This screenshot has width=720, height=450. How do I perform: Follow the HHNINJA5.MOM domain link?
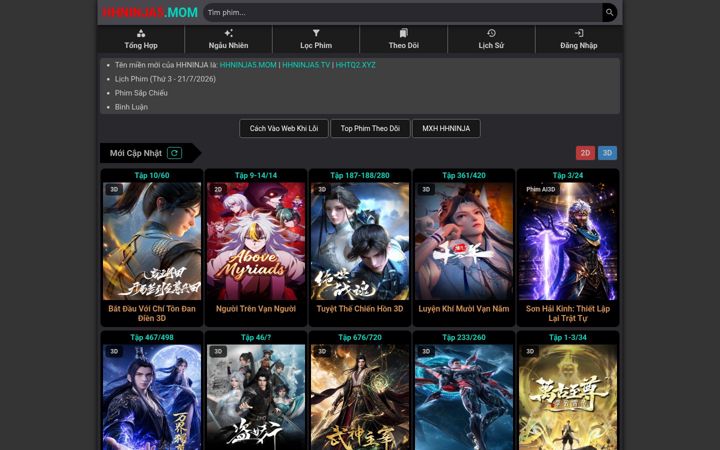pyautogui.click(x=248, y=65)
